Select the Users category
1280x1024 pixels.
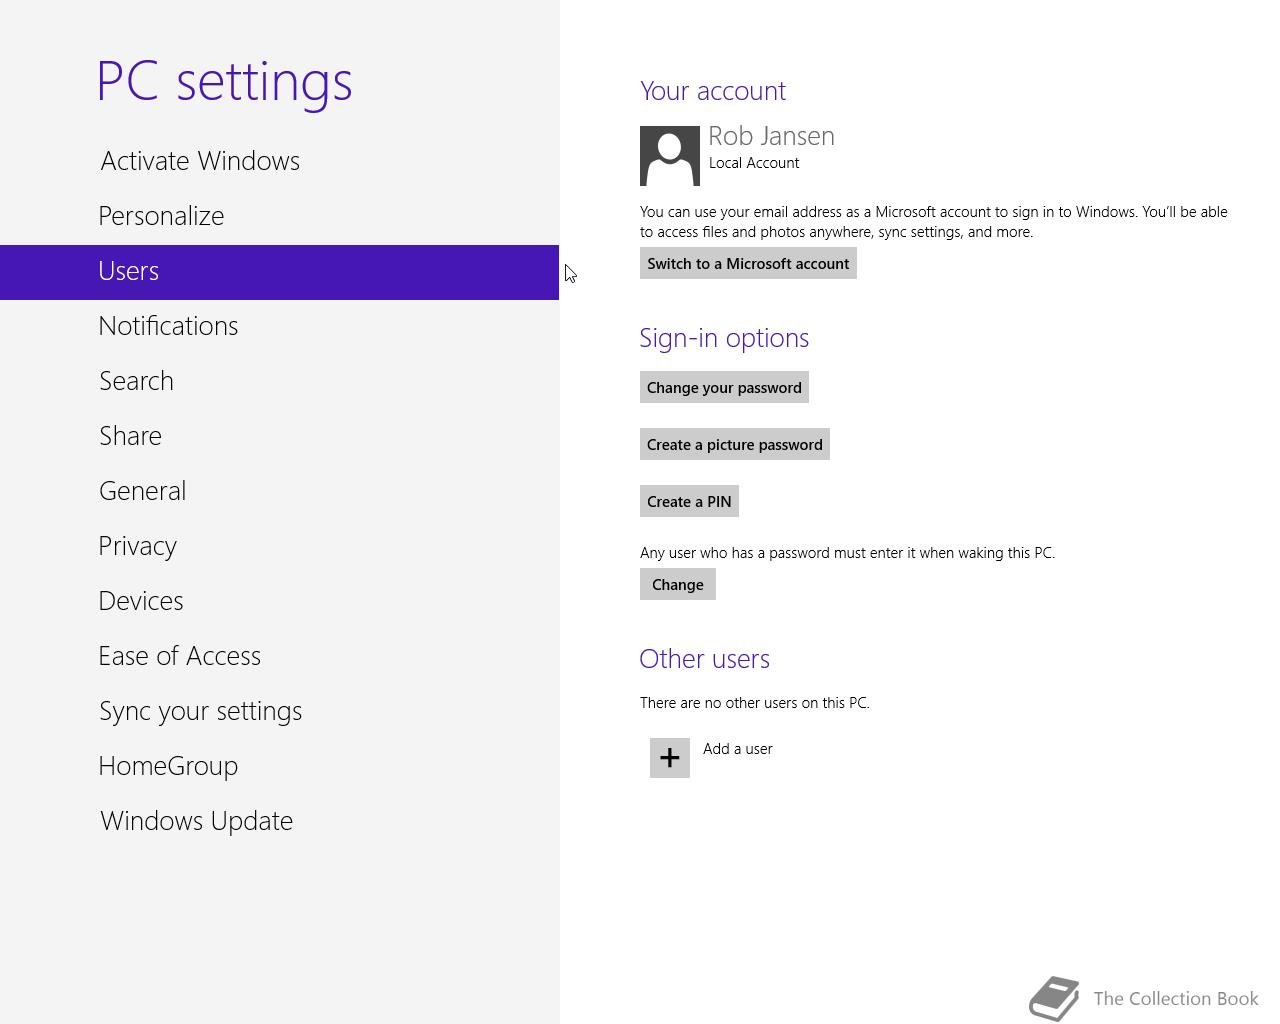click(x=279, y=272)
